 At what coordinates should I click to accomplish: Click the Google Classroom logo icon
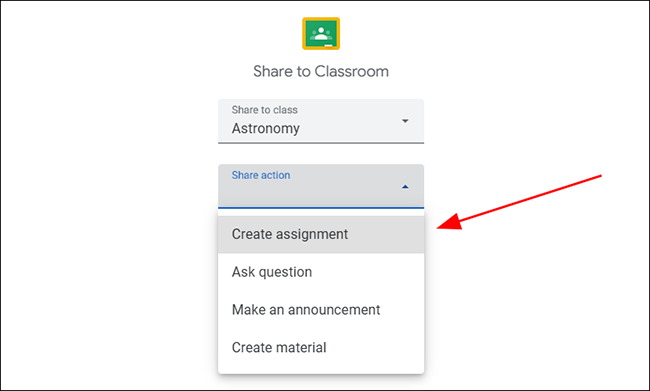click(321, 34)
